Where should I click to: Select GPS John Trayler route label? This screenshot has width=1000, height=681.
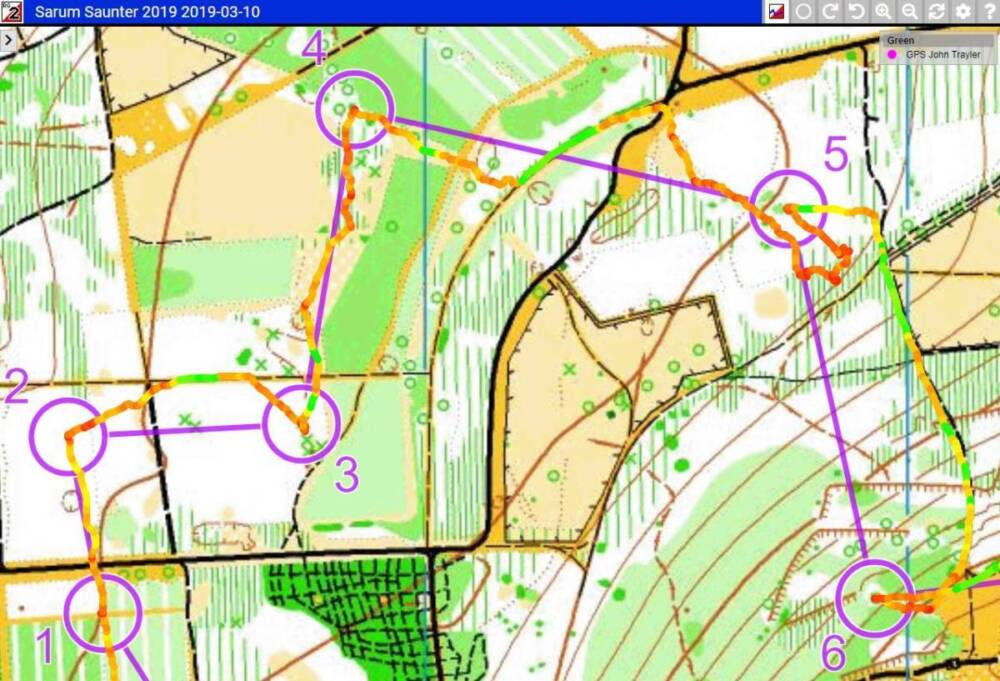[943, 55]
